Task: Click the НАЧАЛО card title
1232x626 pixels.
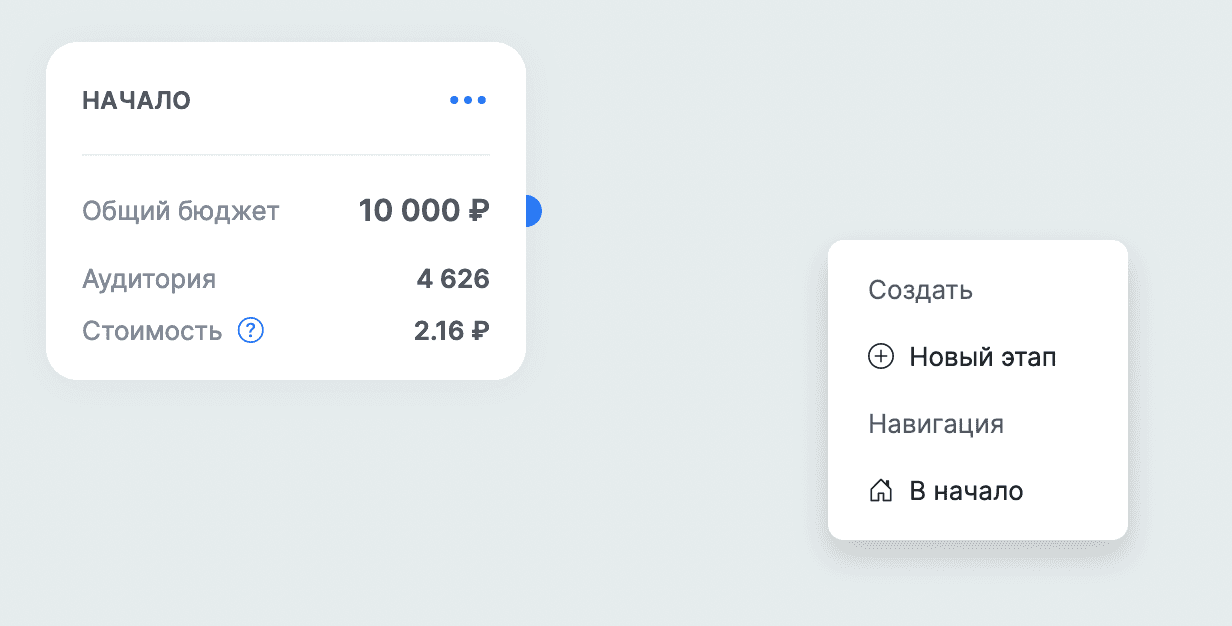Action: coord(136,100)
